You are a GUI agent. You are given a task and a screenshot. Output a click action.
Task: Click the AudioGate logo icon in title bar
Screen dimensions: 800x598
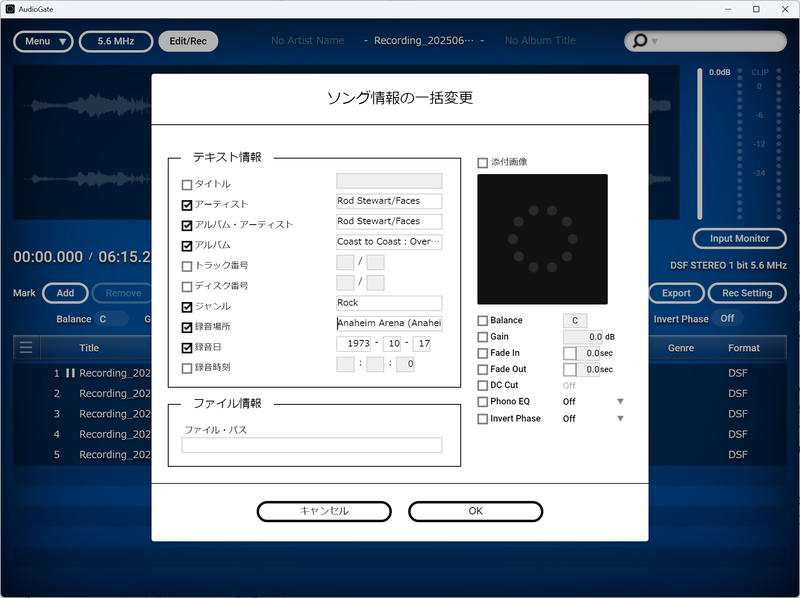click(11, 8)
